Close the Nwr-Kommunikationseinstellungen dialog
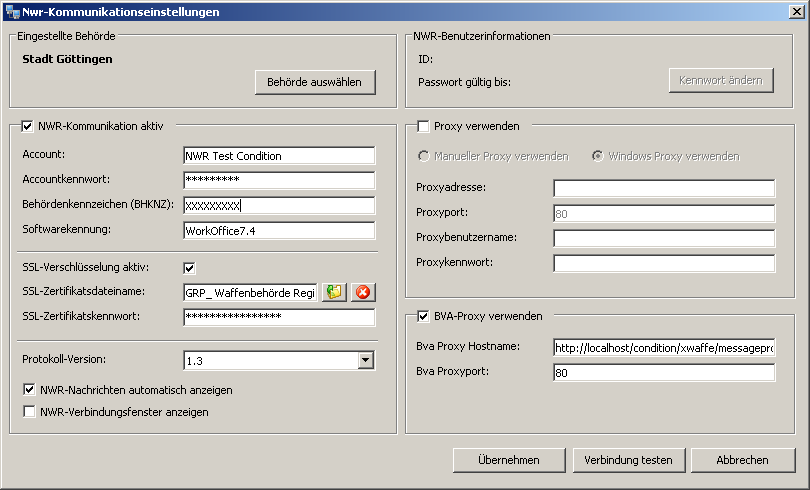This screenshot has height=490, width=810. pyautogui.click(x=794, y=12)
